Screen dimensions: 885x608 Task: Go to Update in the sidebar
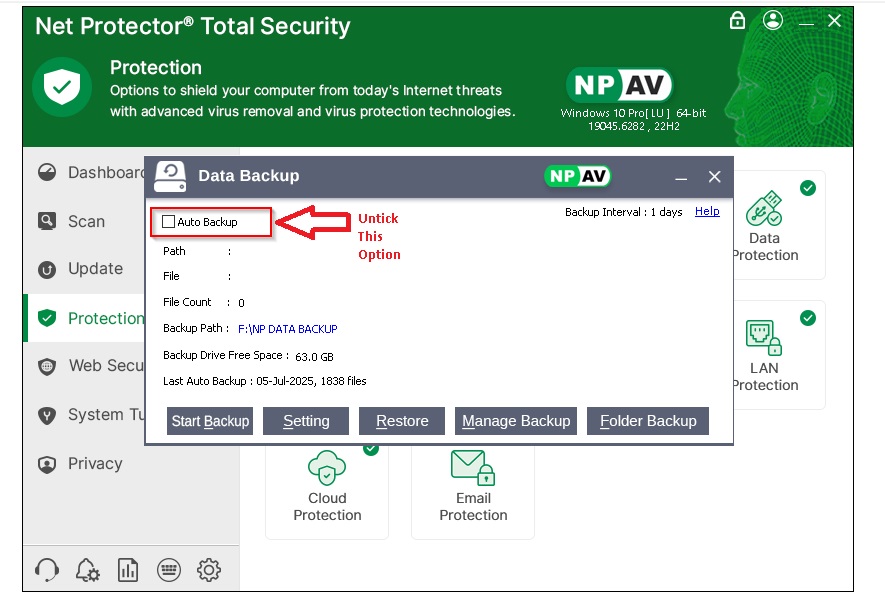click(94, 269)
